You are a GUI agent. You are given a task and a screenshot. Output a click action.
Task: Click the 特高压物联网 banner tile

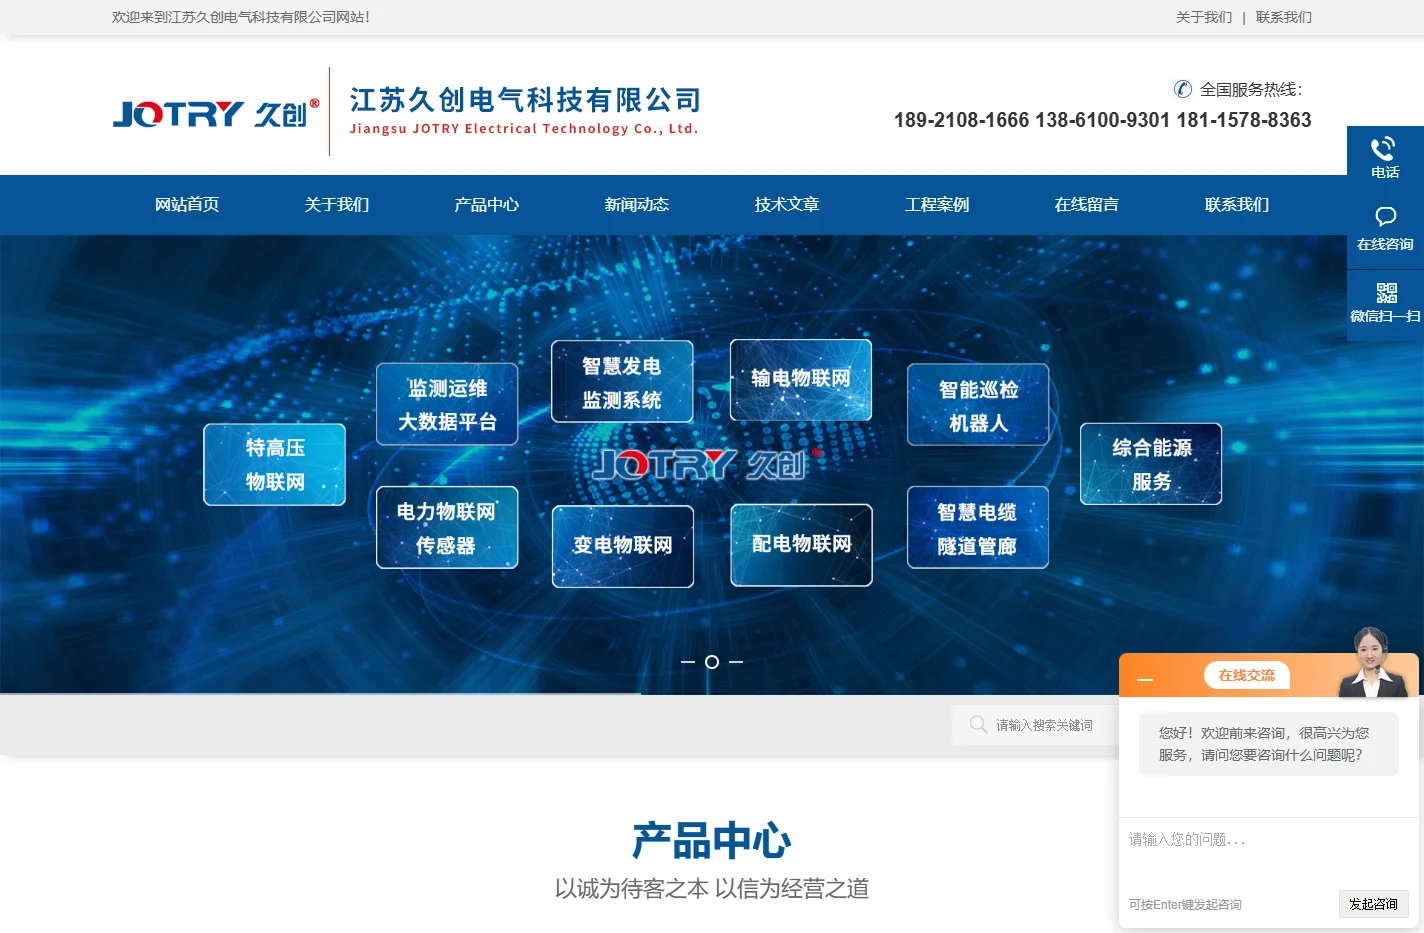(x=275, y=465)
